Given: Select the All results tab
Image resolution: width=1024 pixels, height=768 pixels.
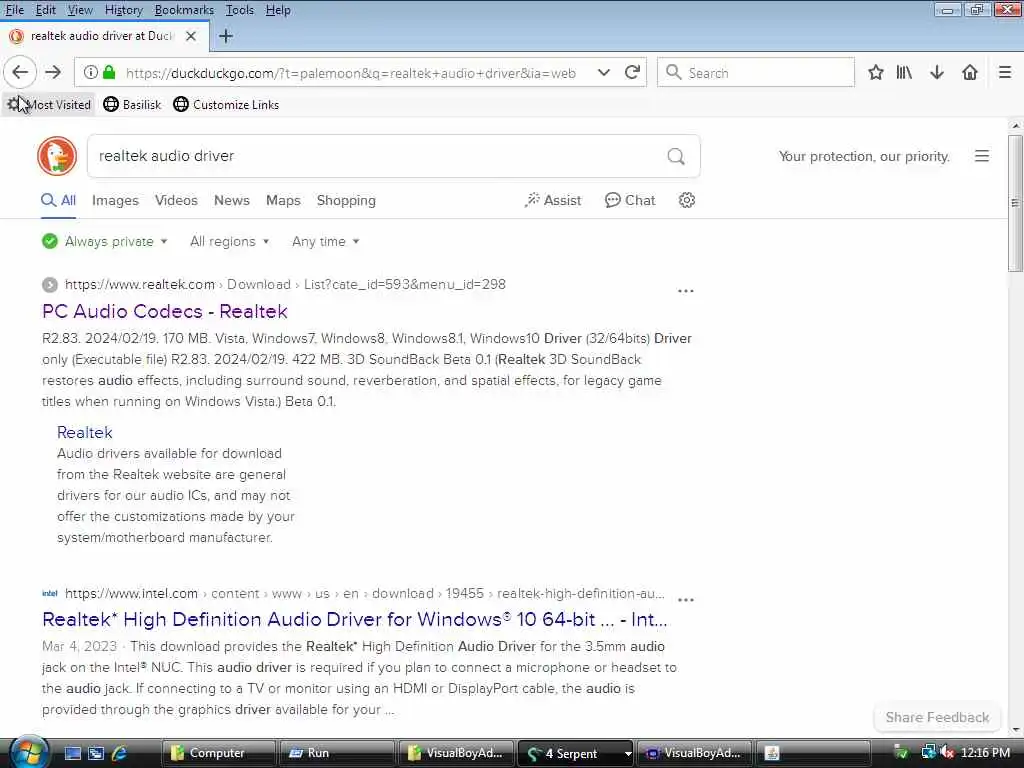Looking at the screenshot, I should tap(58, 200).
